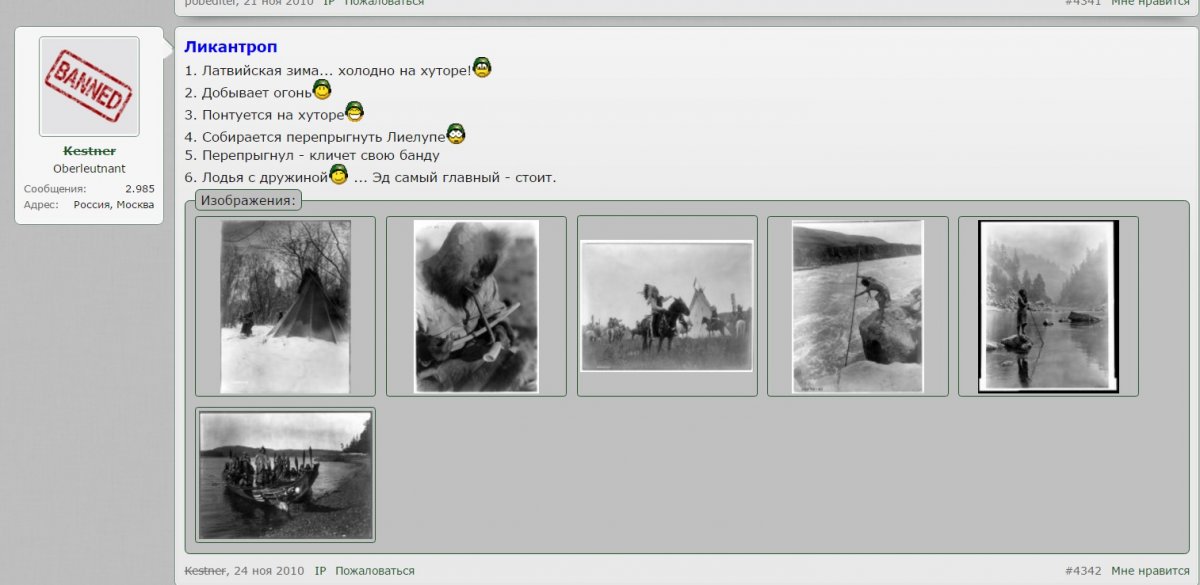The width and height of the screenshot is (1200, 585).
Task: Click "Мне нравится" on post #4341
Action: pyautogui.click(x=1150, y=2)
